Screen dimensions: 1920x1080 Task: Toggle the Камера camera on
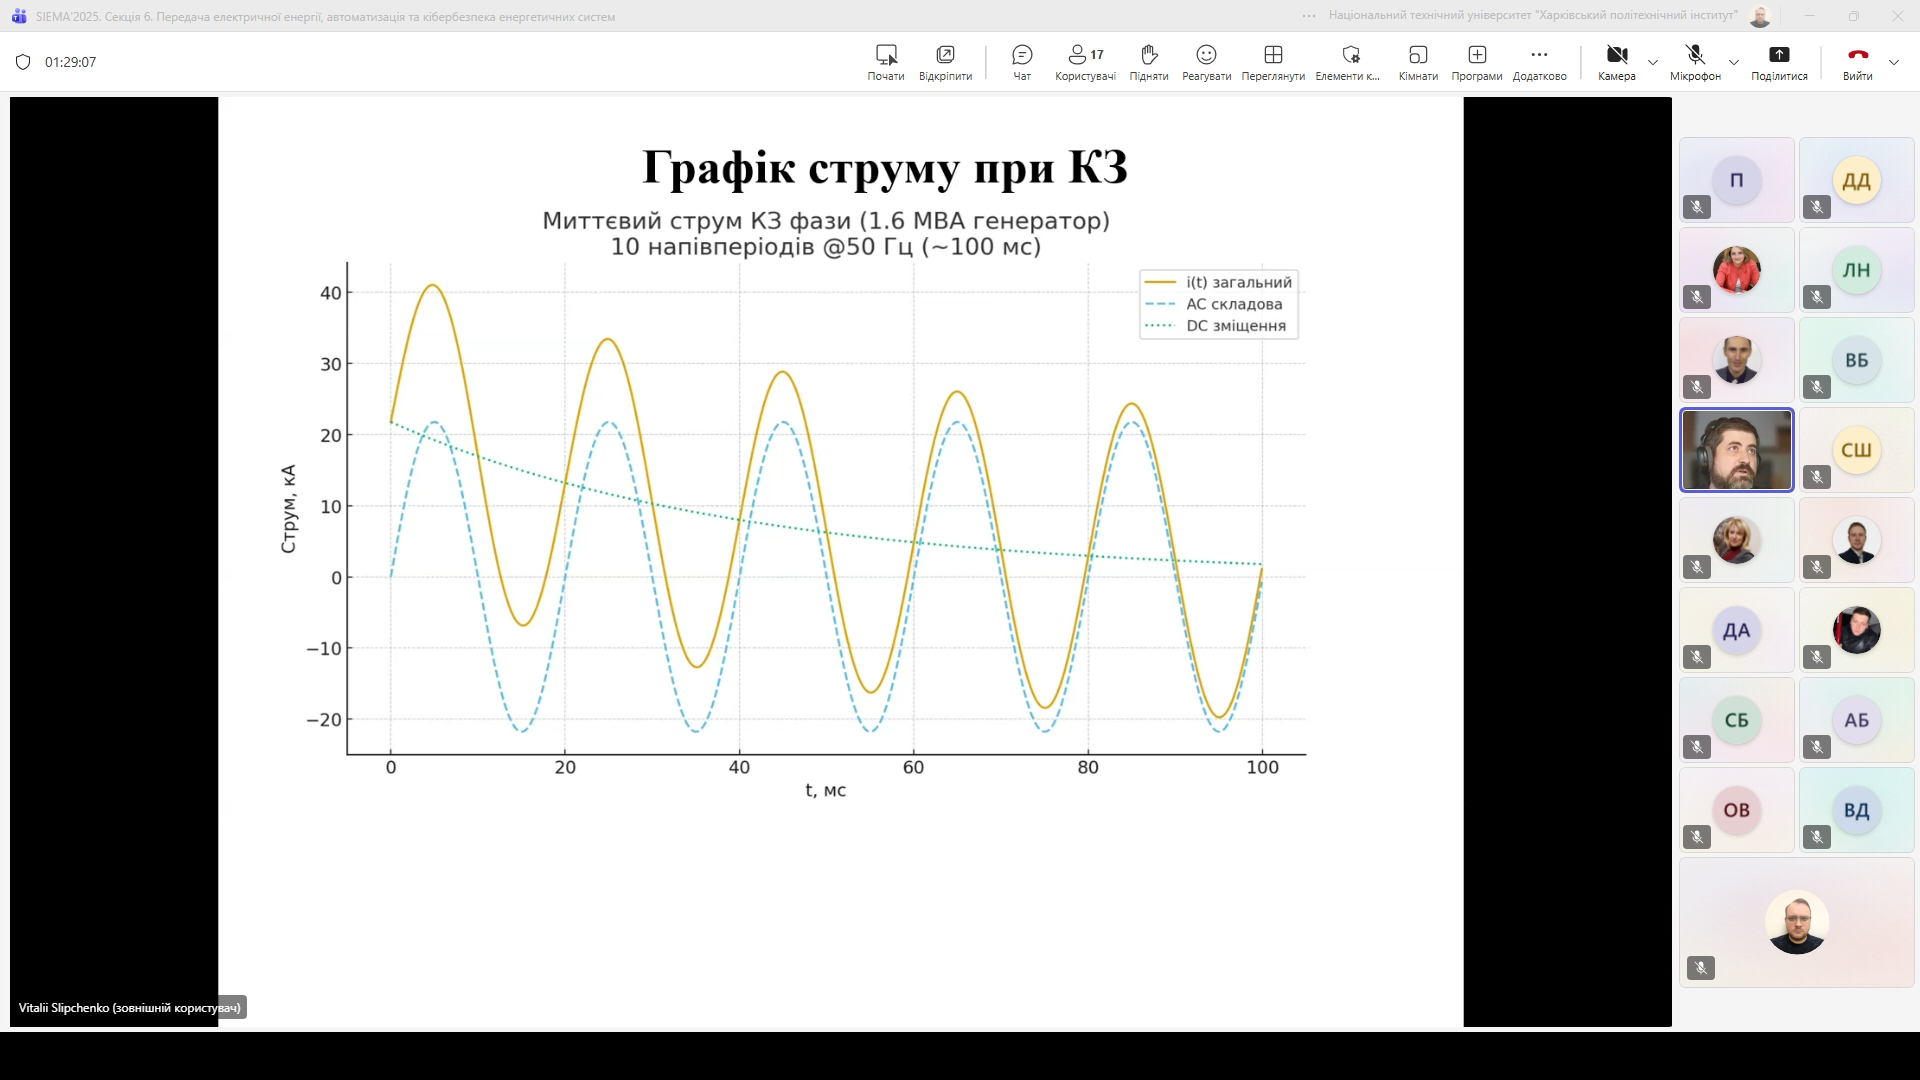click(1616, 61)
